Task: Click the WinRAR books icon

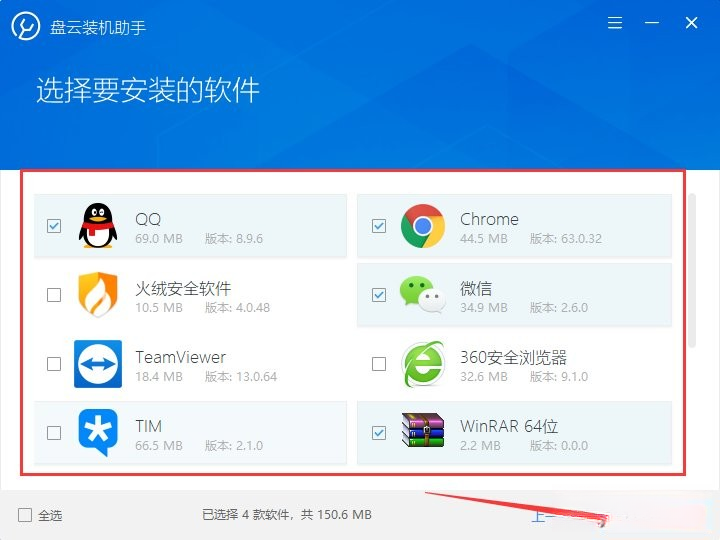Action: [x=422, y=430]
